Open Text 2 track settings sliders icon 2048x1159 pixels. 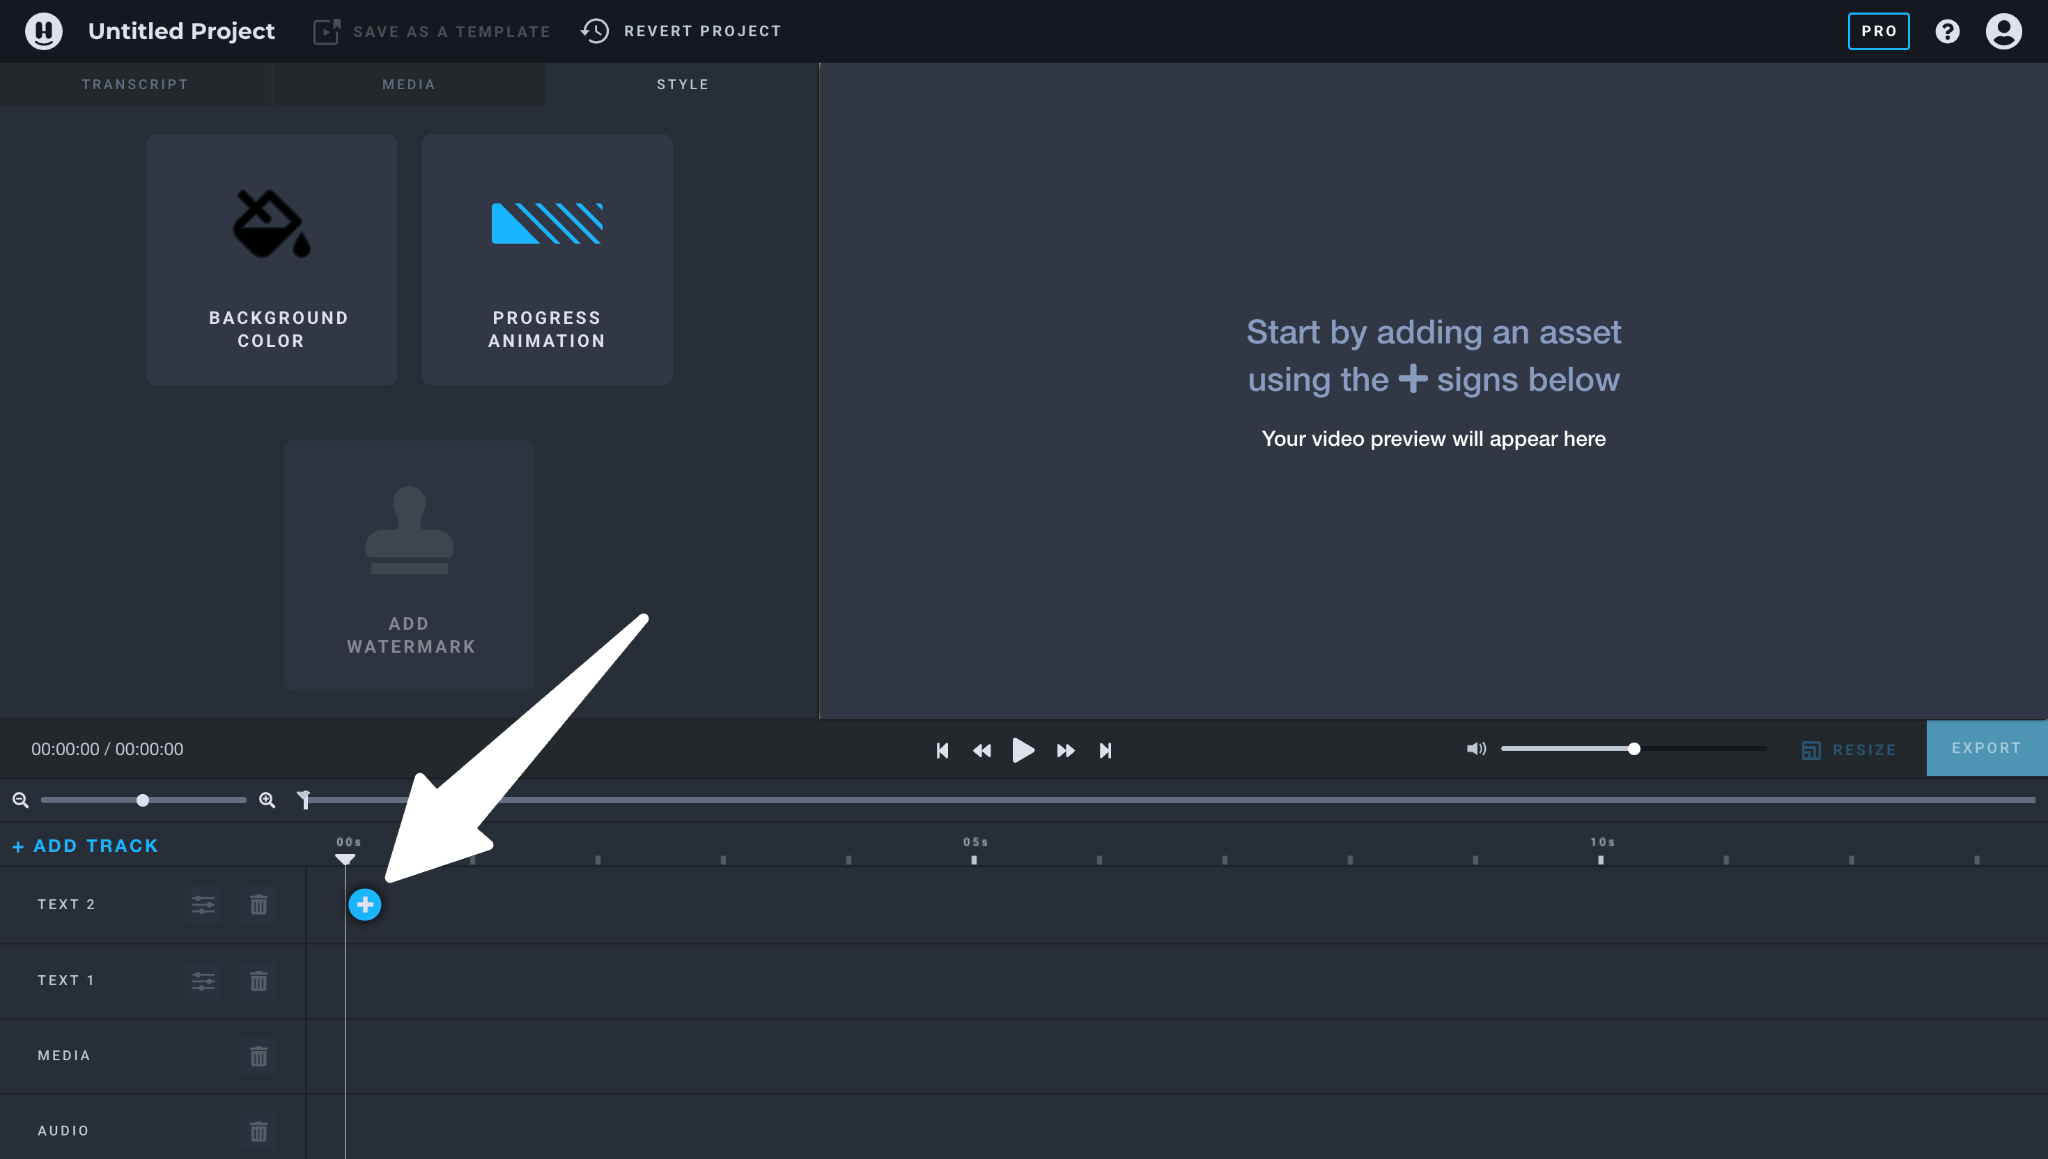tap(203, 904)
